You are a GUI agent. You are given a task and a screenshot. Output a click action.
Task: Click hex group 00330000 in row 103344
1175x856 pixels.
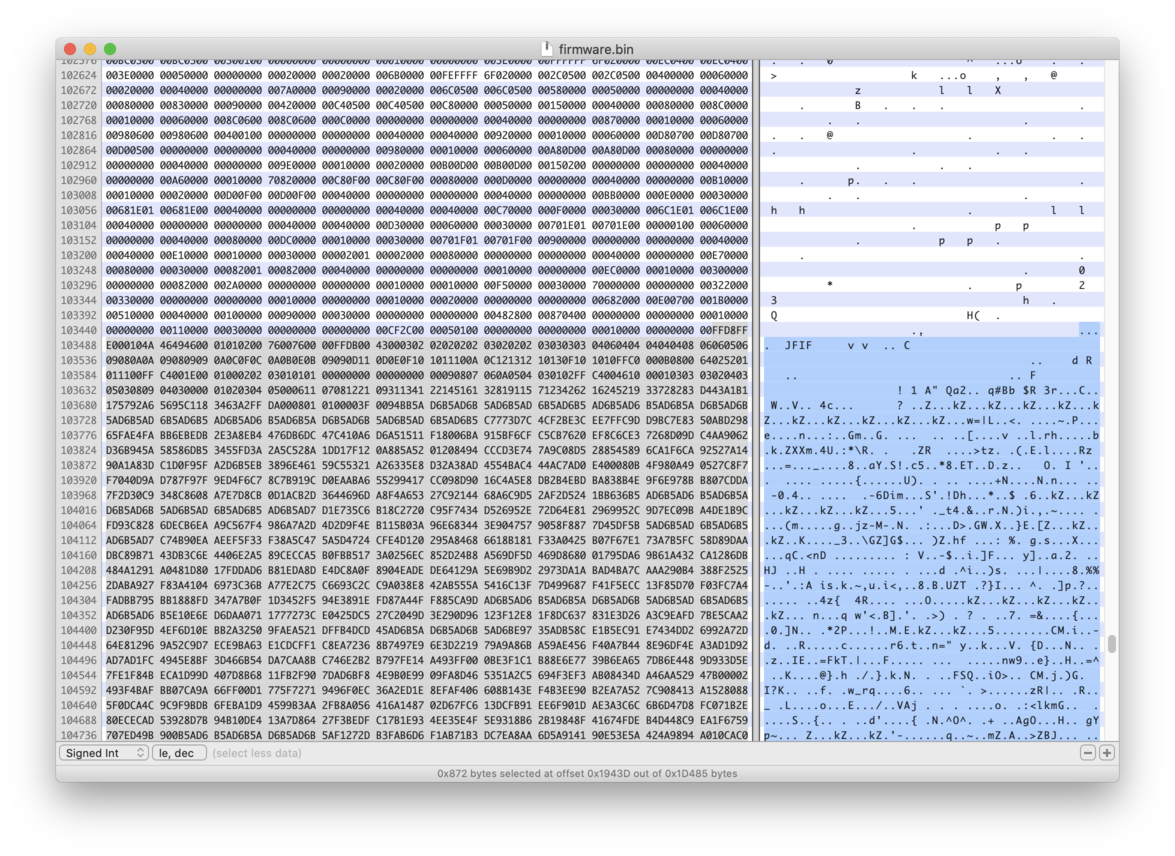[130, 301]
